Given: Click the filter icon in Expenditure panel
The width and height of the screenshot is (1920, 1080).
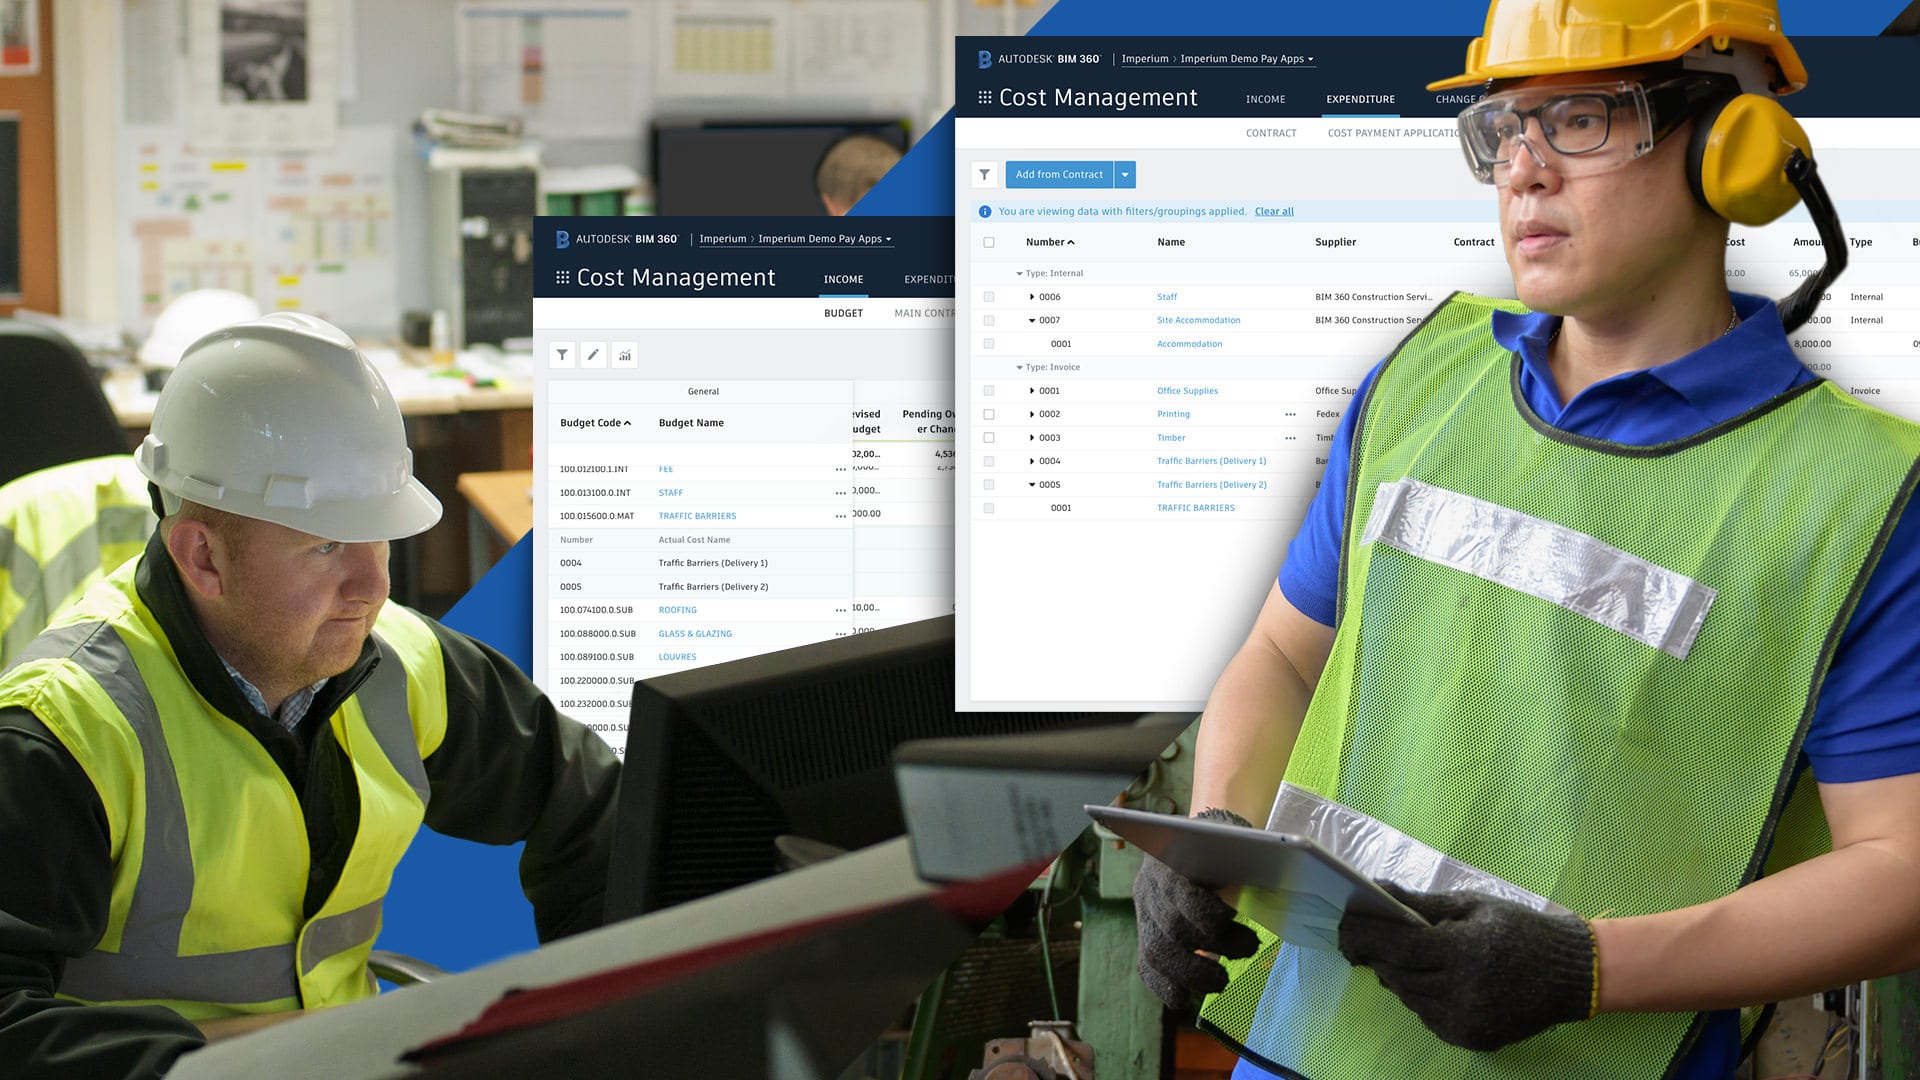Looking at the screenshot, I should tap(984, 175).
